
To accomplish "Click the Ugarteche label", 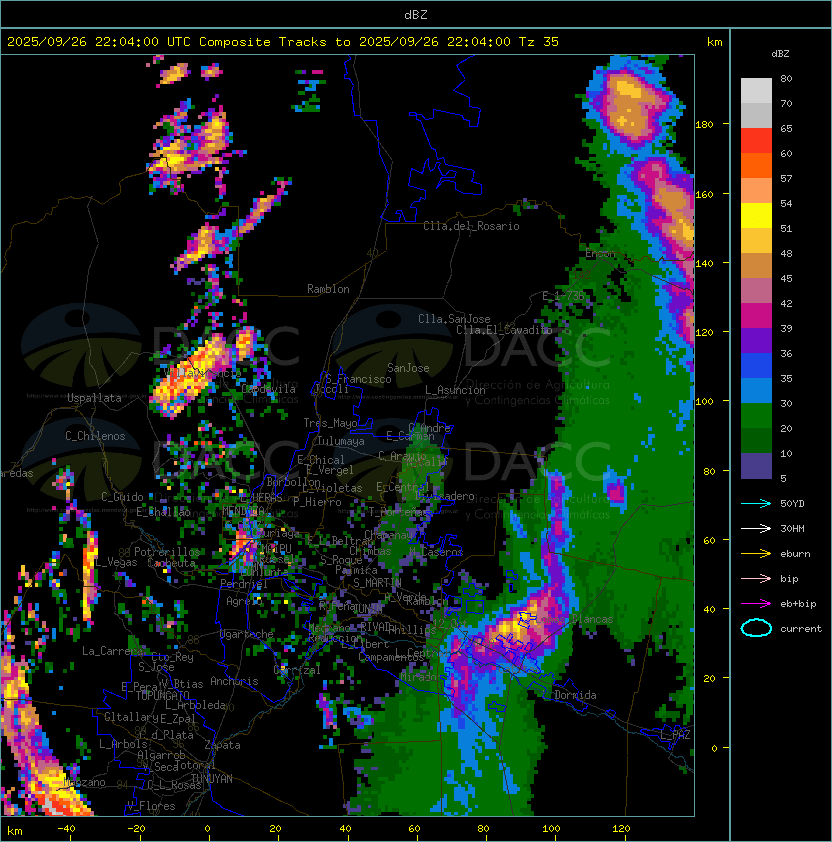I will pos(247,634).
